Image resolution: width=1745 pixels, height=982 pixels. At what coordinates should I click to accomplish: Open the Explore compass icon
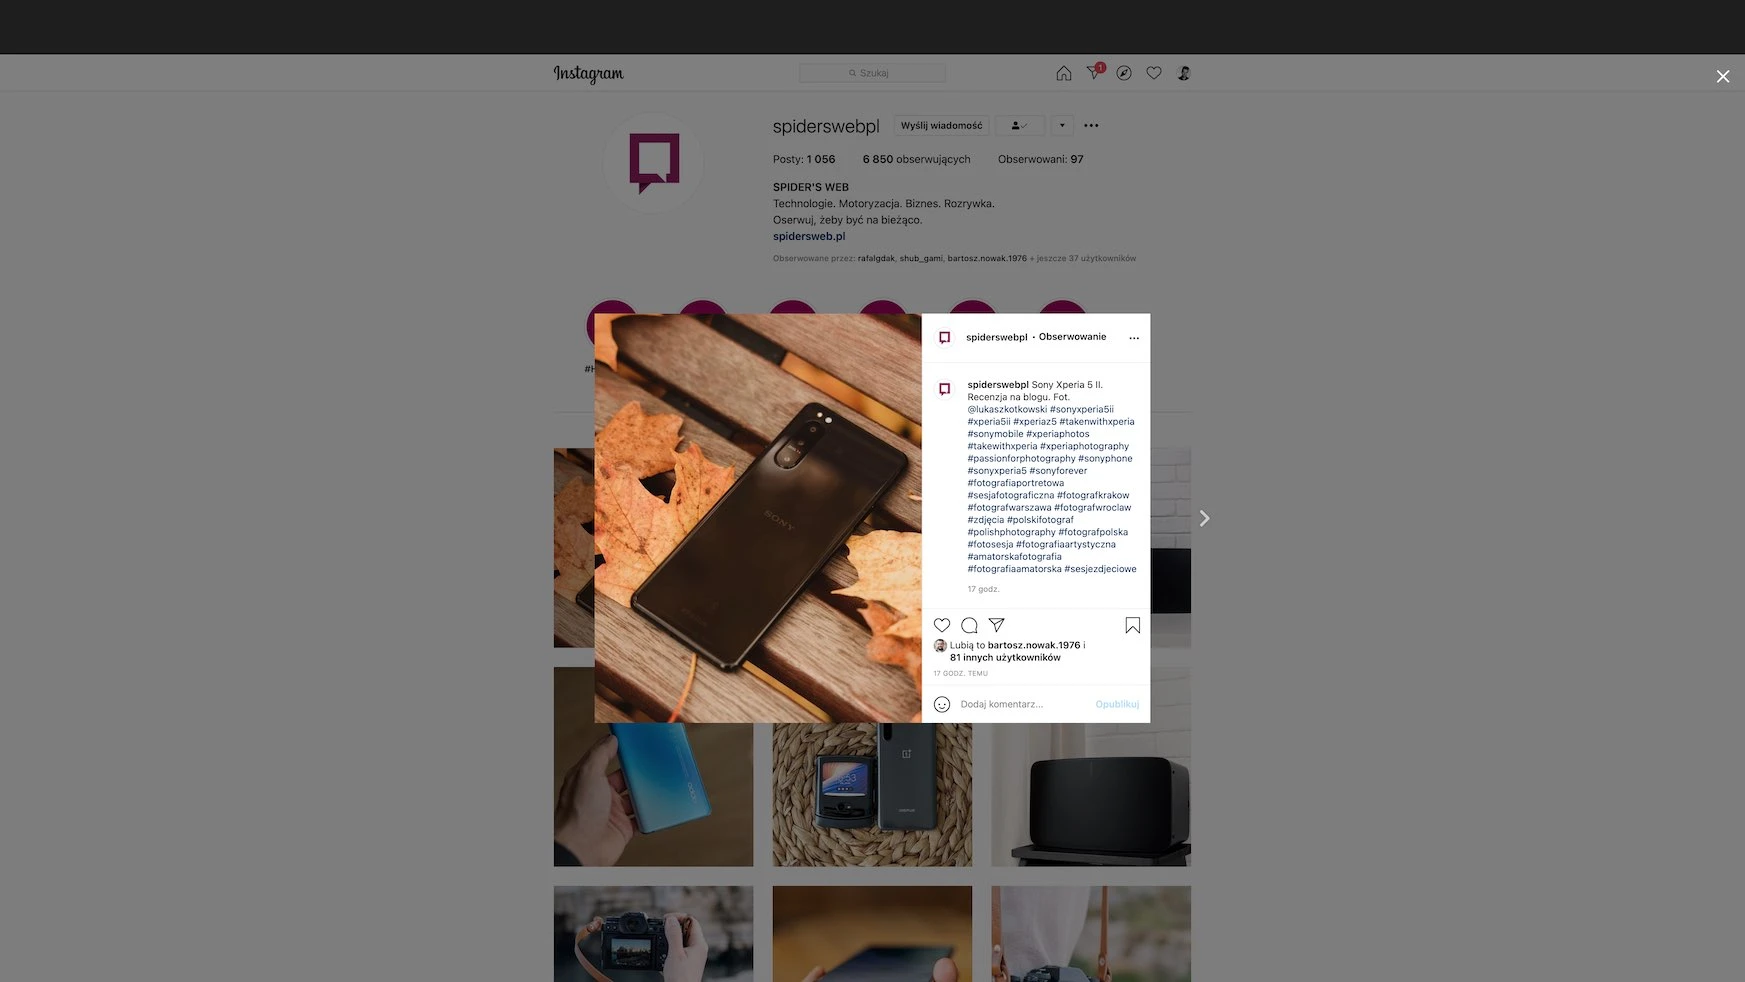(1124, 73)
